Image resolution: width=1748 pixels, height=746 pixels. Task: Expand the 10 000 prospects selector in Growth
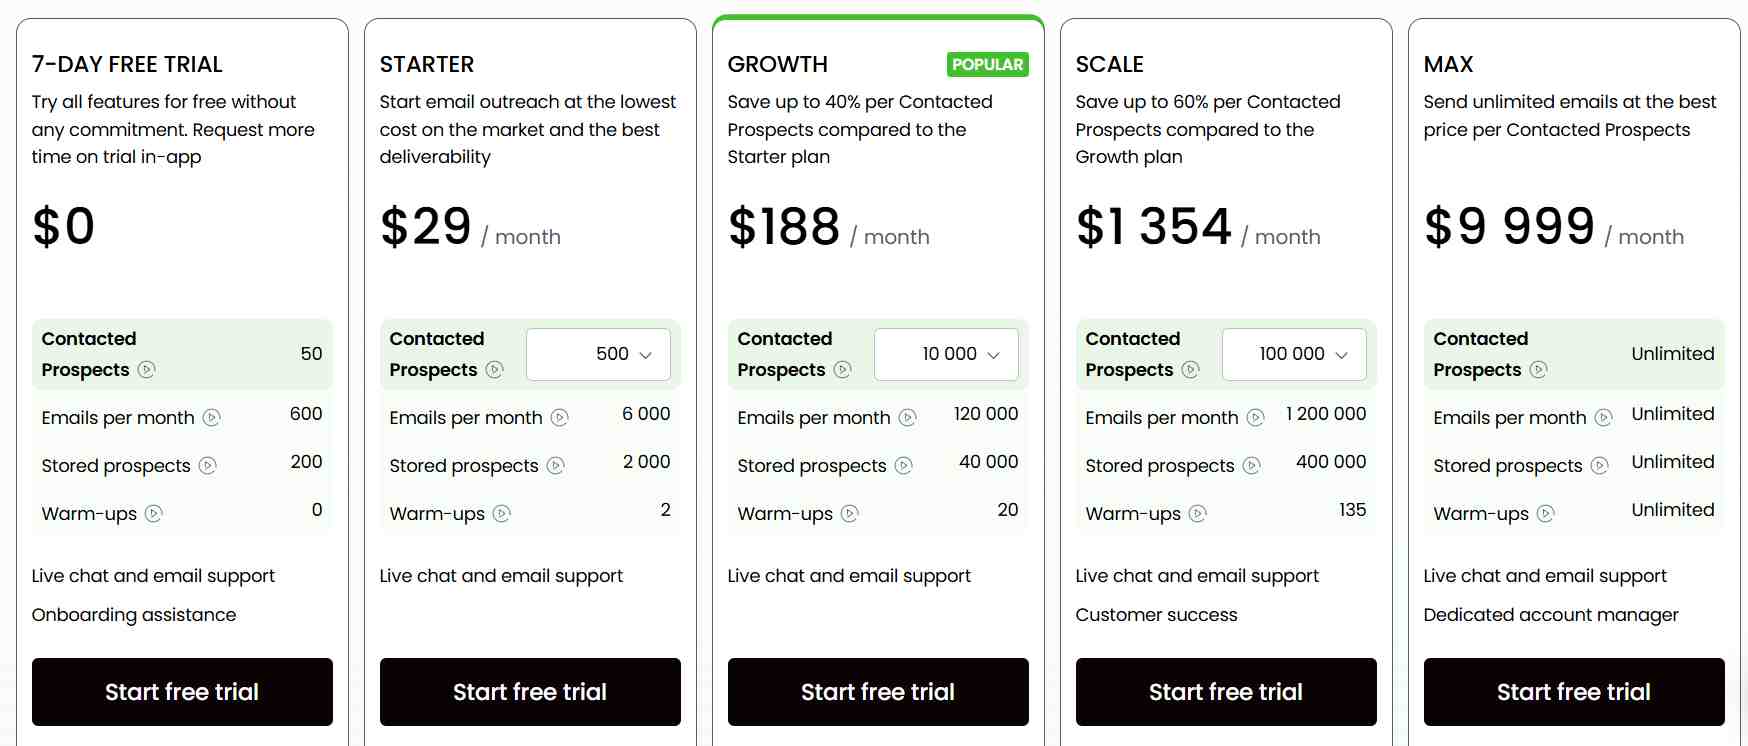pyautogui.click(x=946, y=354)
